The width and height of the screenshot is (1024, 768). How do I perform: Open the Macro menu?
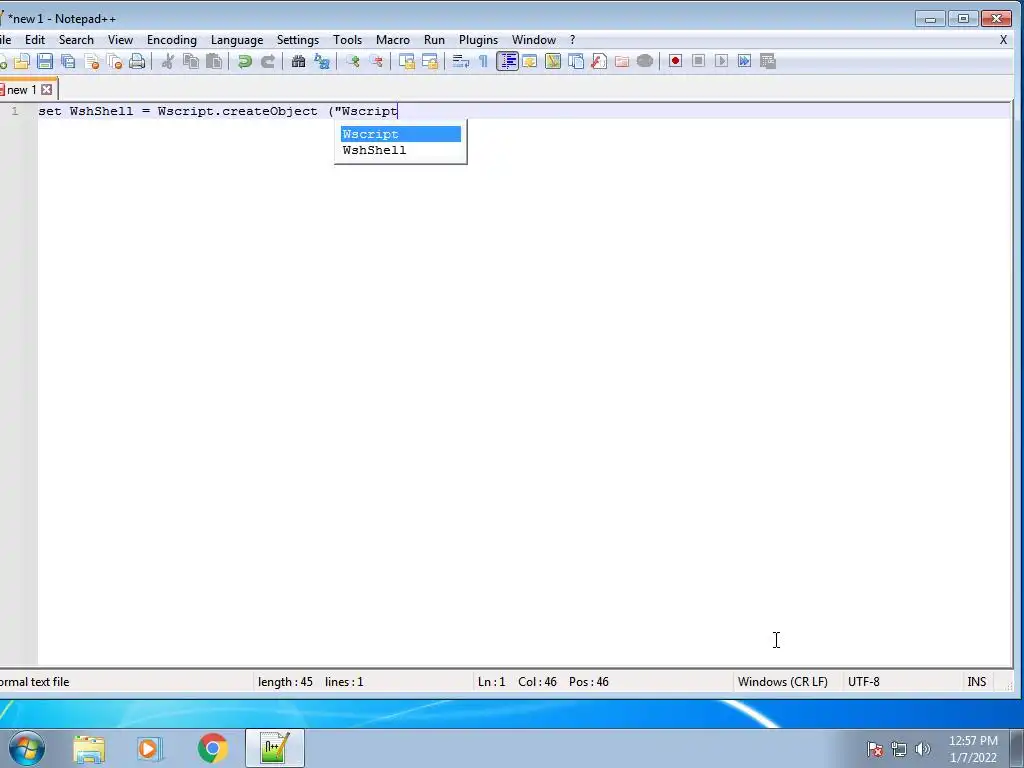click(392, 40)
